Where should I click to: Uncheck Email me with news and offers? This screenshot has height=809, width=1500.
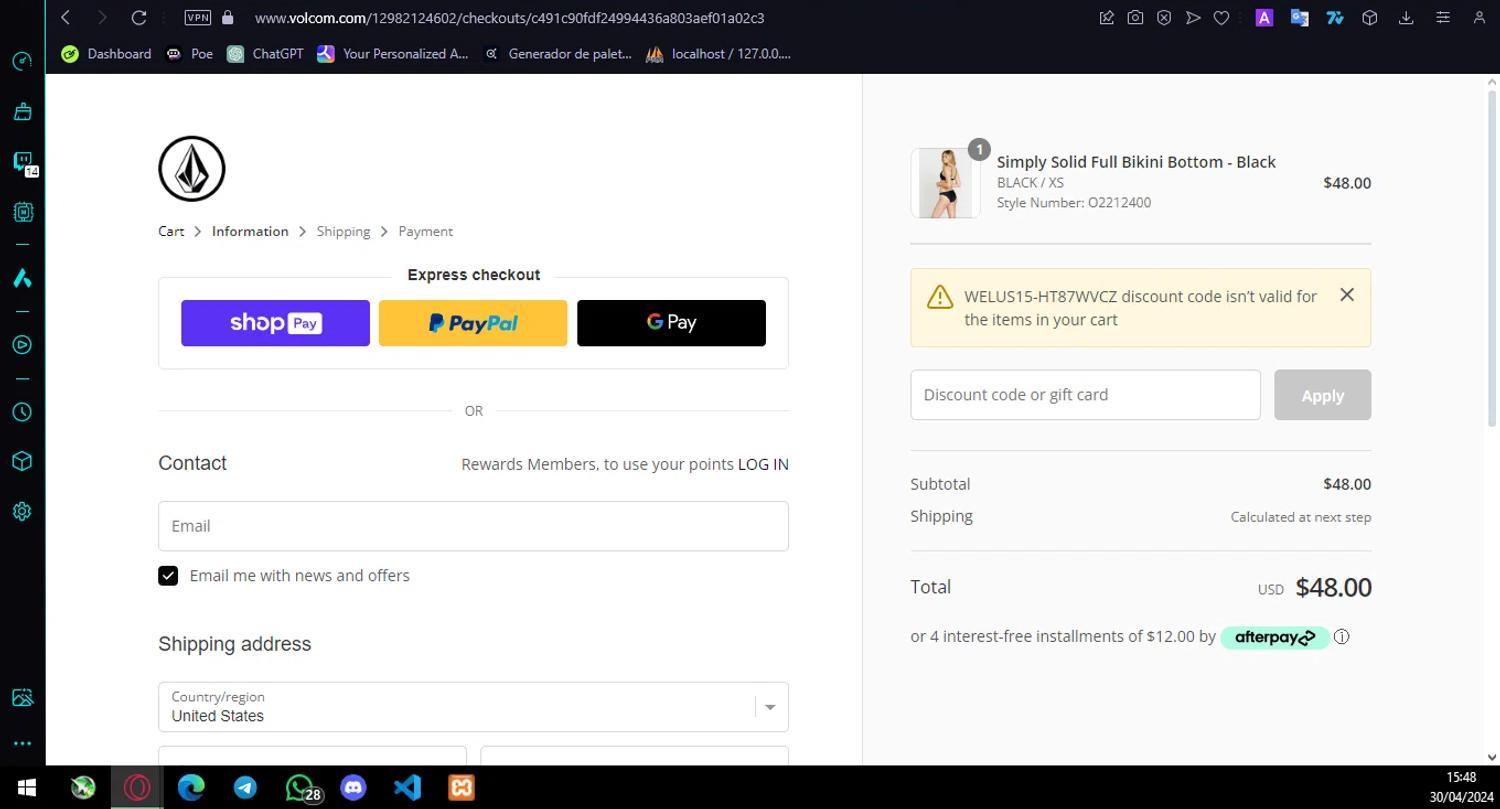(168, 576)
